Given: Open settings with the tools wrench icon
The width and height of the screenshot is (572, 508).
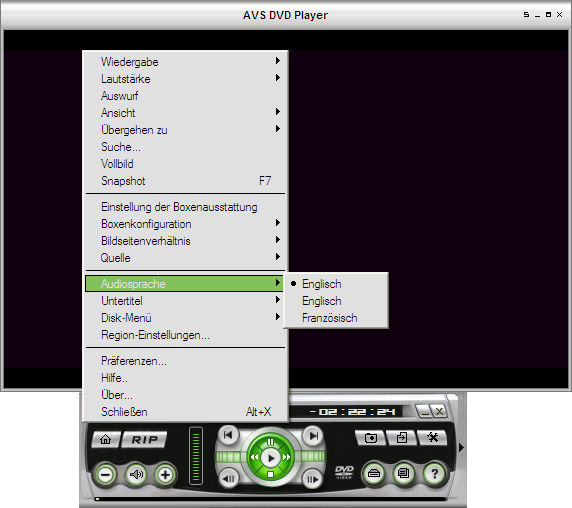Looking at the screenshot, I should click(x=433, y=437).
